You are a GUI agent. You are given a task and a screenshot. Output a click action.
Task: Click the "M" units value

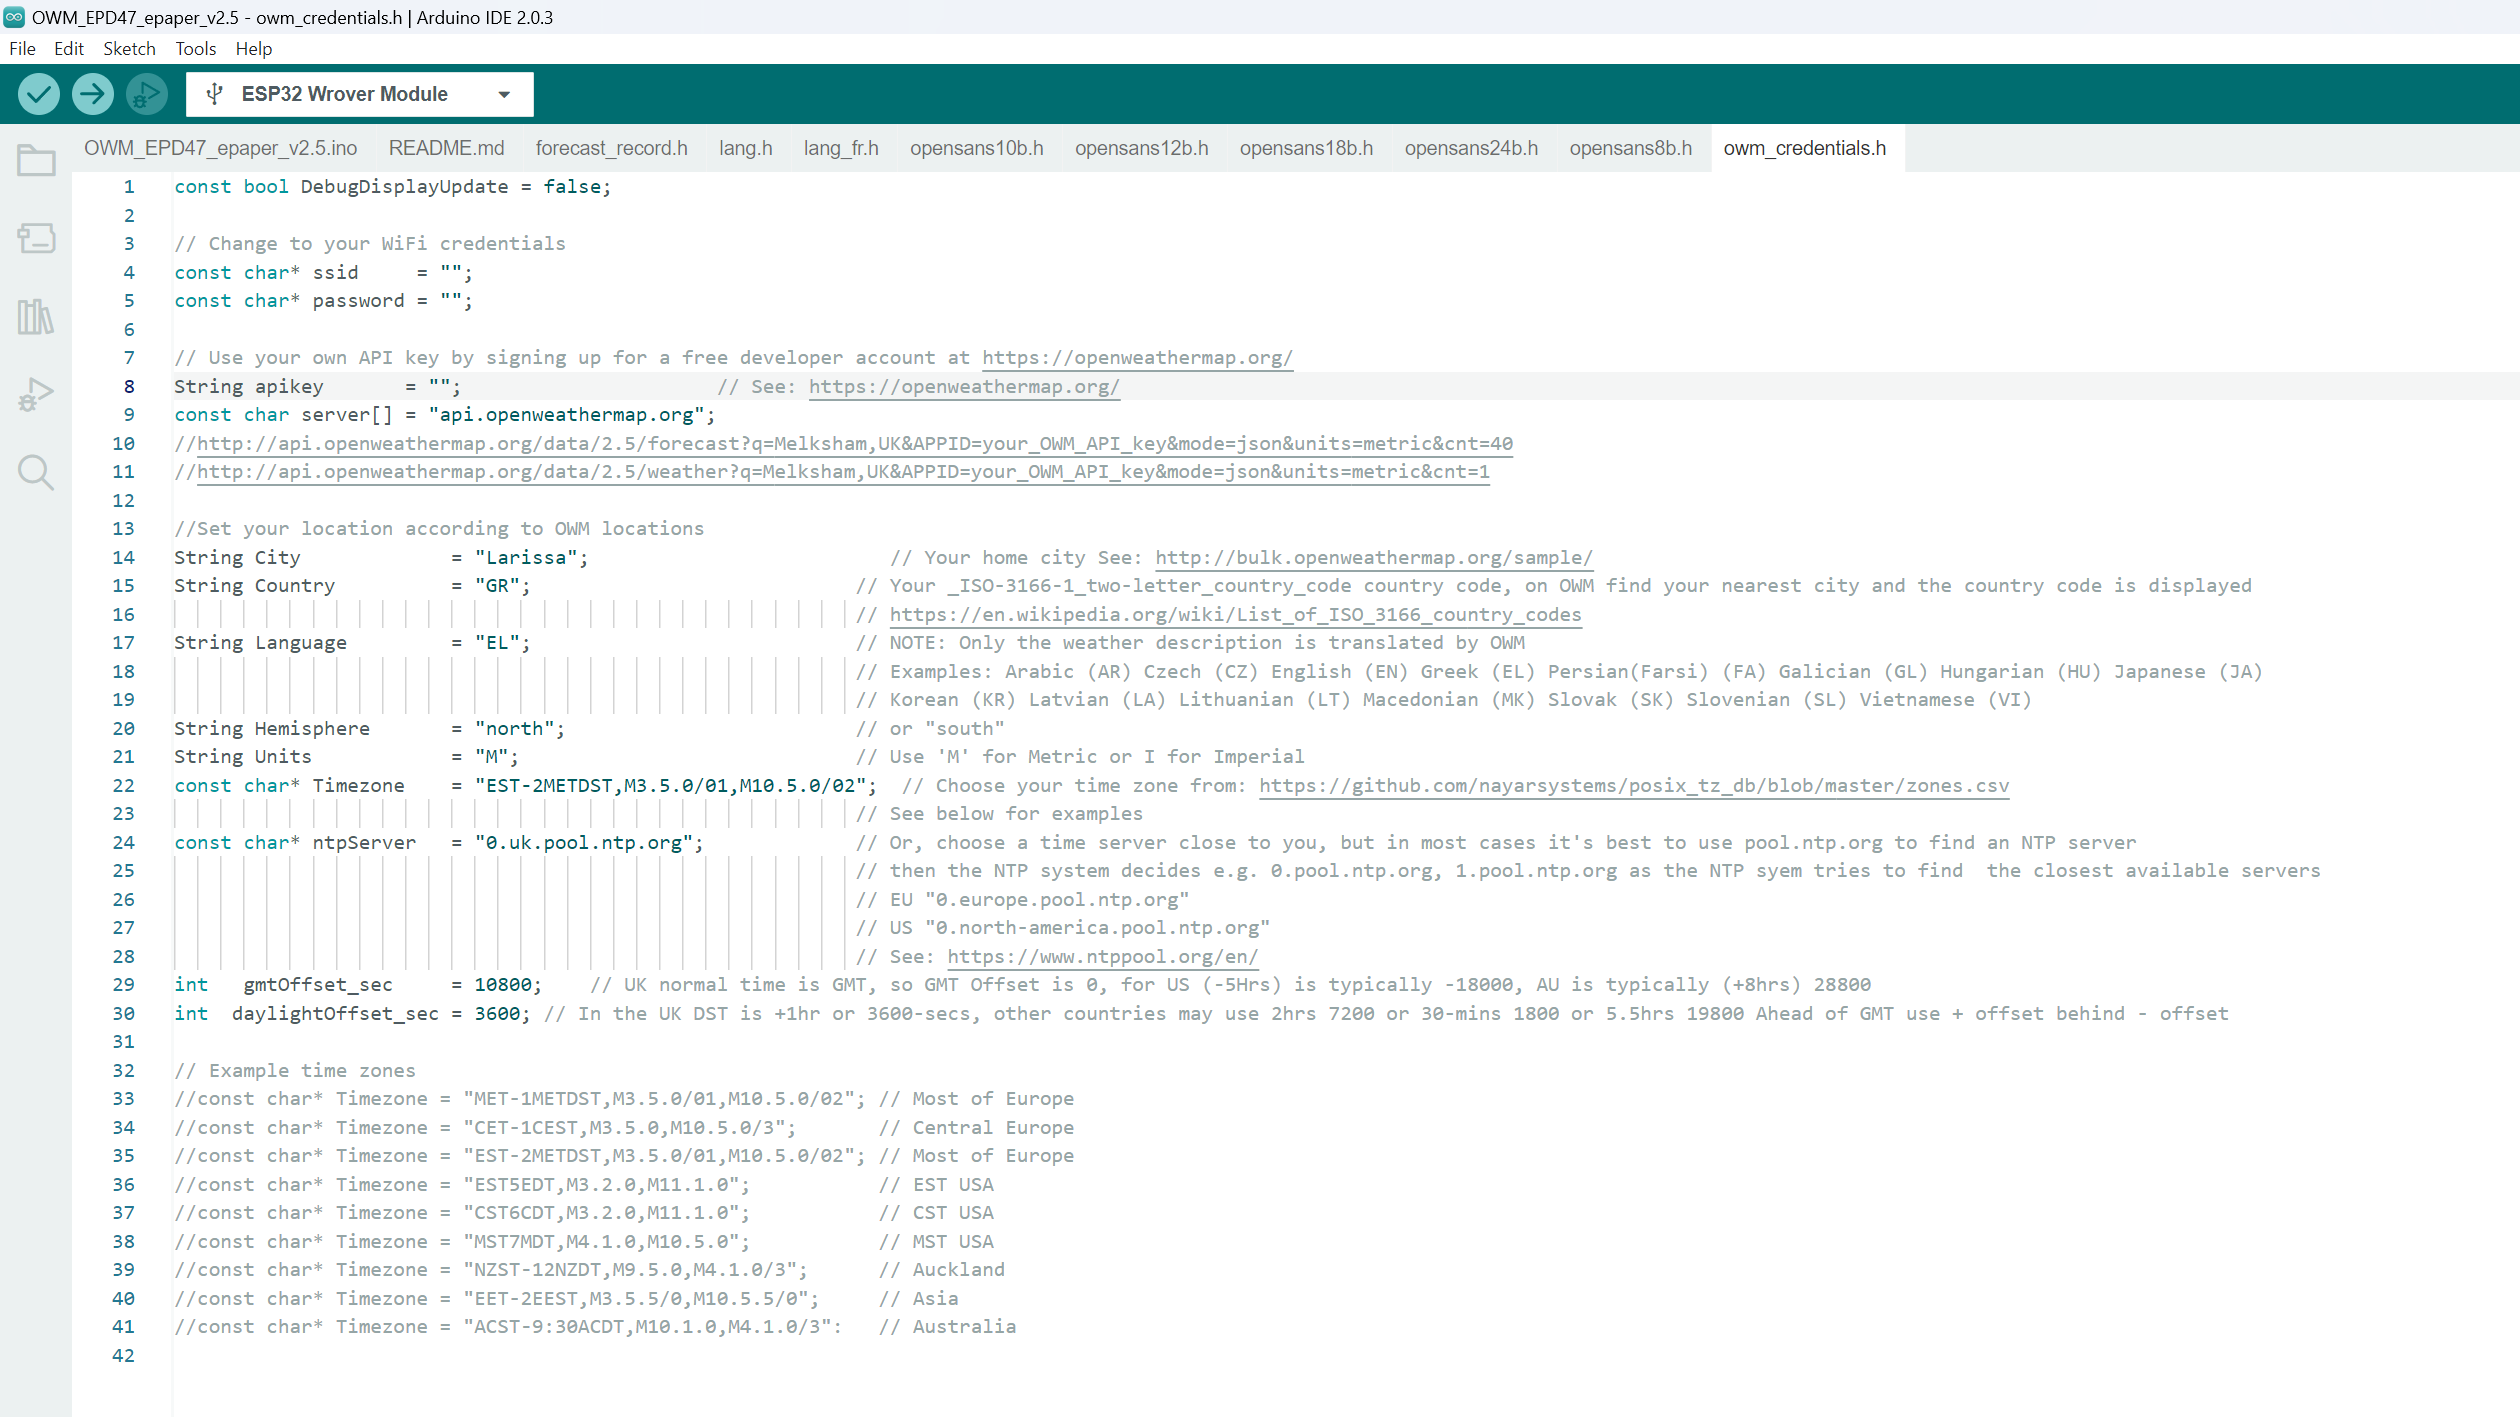[491, 756]
